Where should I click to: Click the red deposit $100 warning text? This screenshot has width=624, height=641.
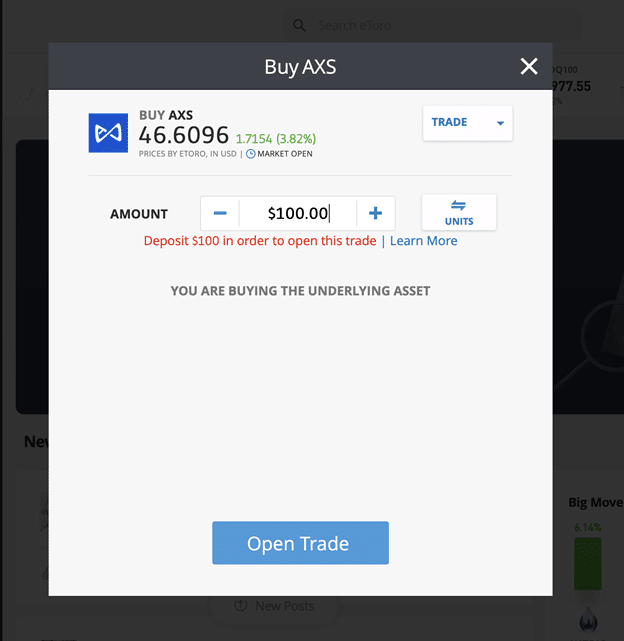pos(260,241)
